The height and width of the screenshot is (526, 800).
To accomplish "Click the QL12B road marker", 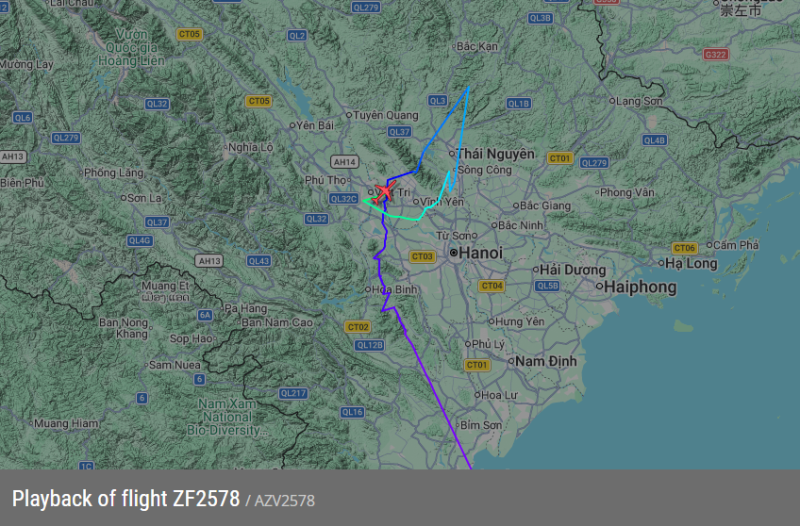I will [369, 345].
